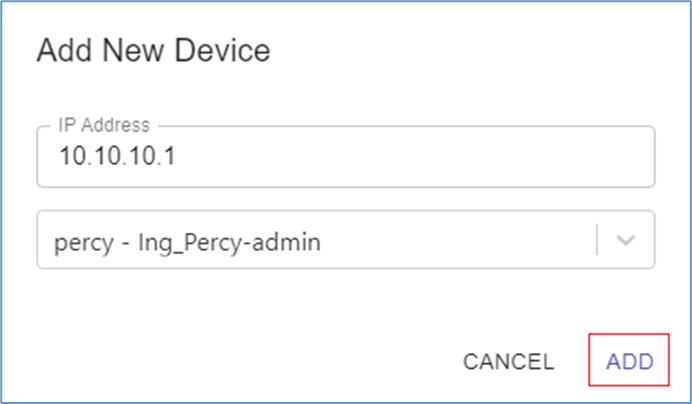Click the ADD button
This screenshot has width=692, height=404.
pyautogui.click(x=630, y=361)
